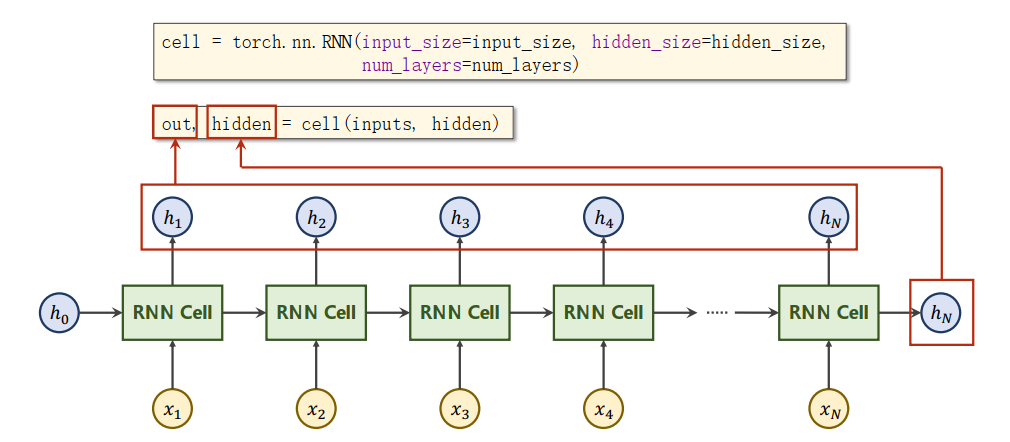Select the RNN Cell above the x2 input

[x=316, y=313]
